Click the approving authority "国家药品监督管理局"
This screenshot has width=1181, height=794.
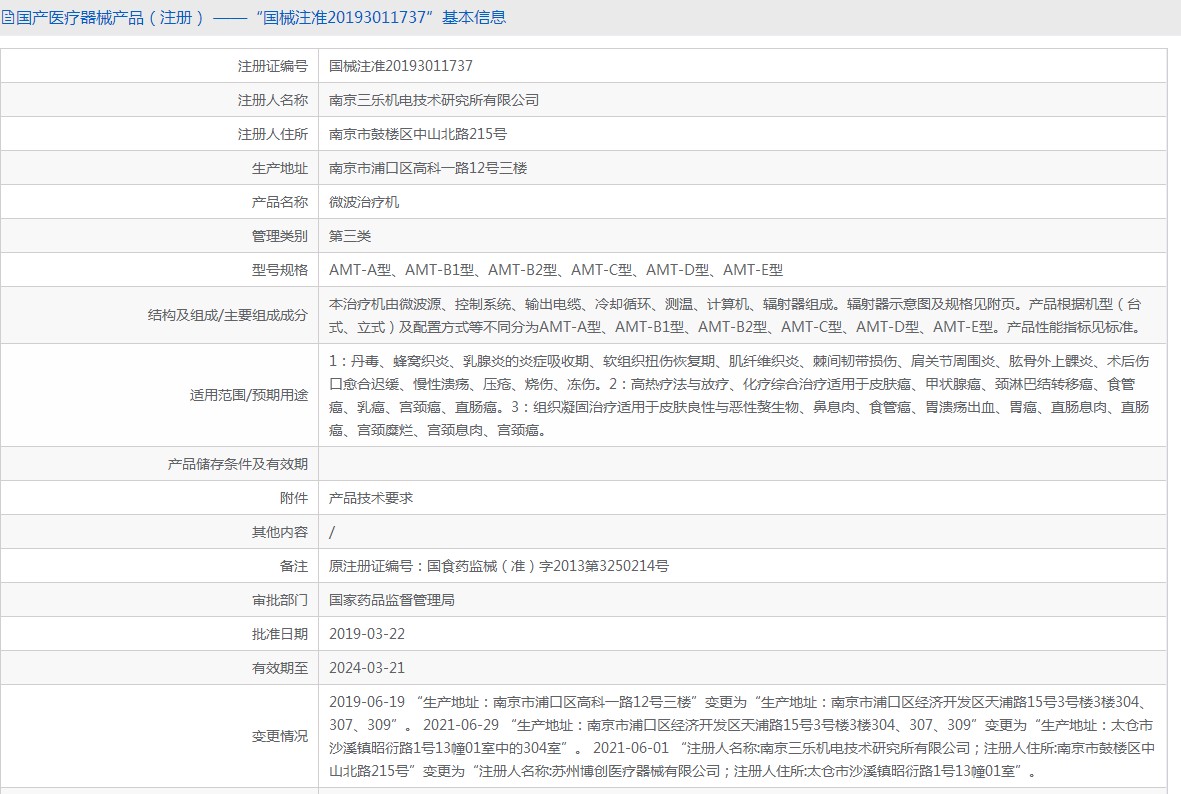pos(392,600)
